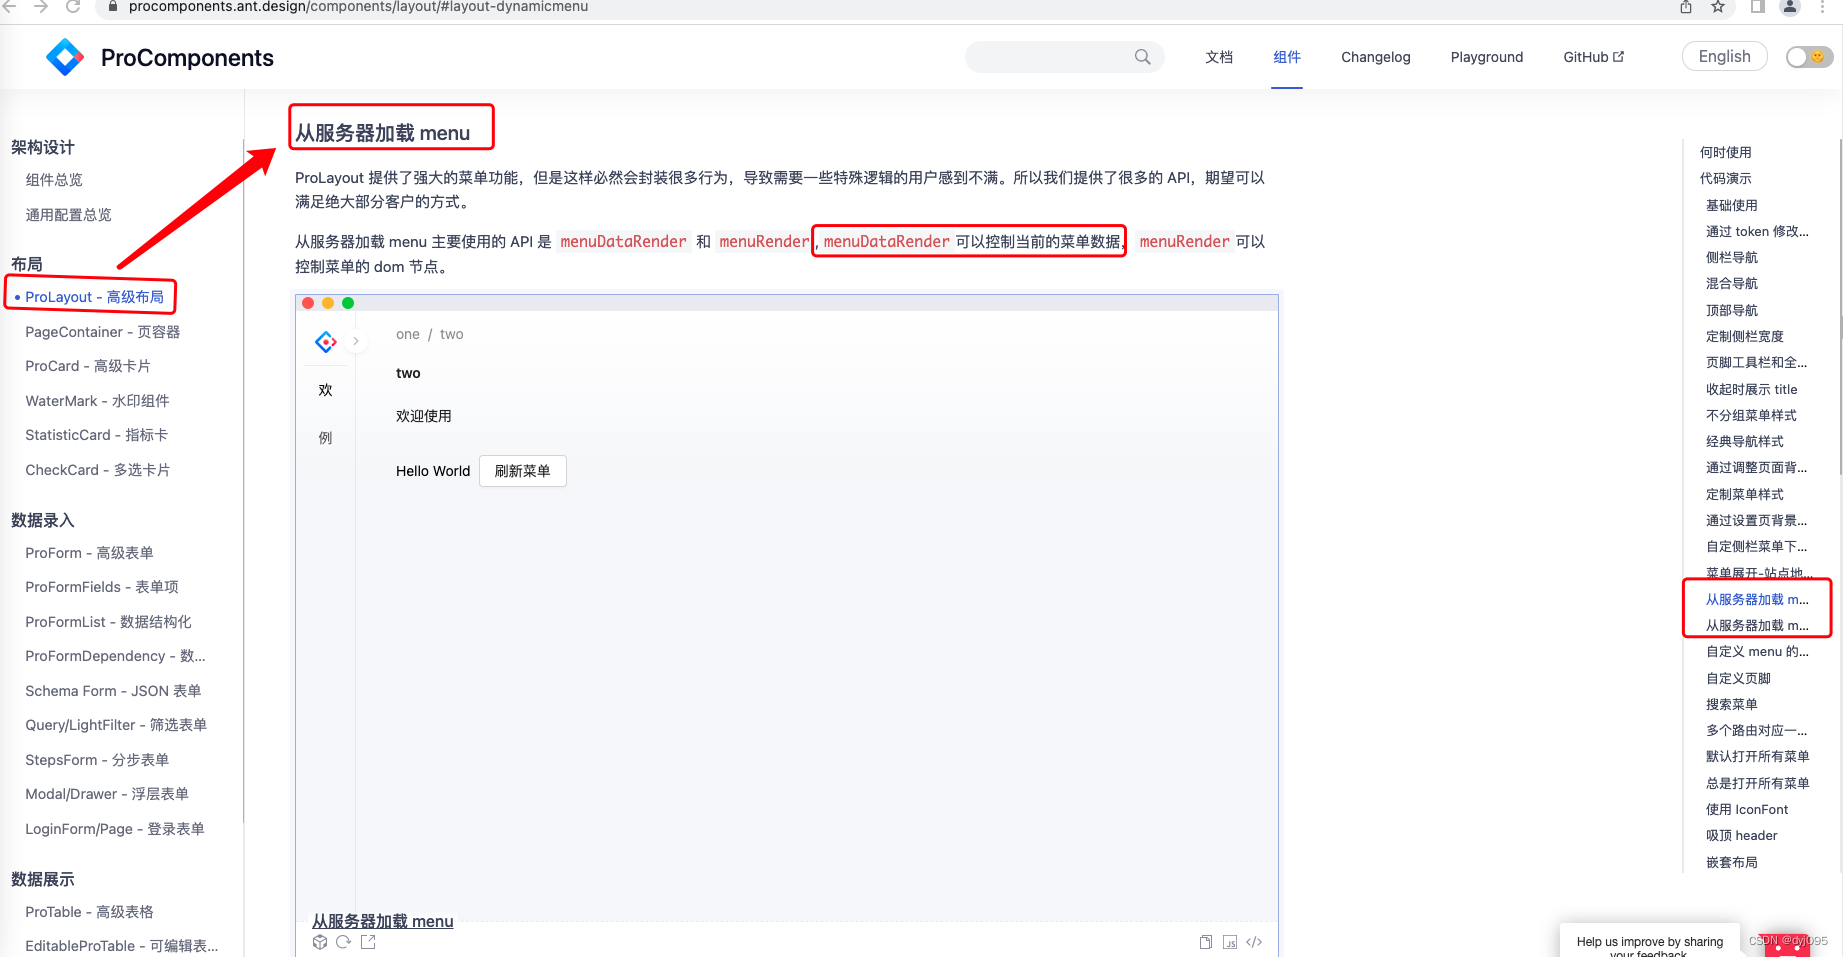Select collapsed menu item 例
The width and height of the screenshot is (1843, 957).
(x=325, y=438)
